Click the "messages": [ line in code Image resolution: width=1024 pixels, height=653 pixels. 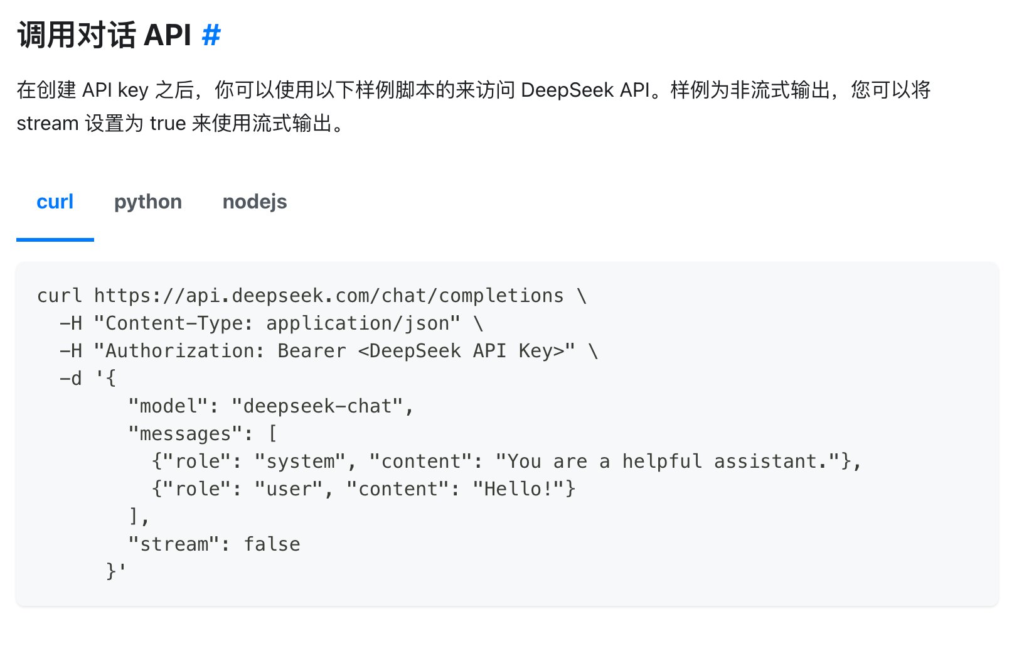[x=202, y=434]
